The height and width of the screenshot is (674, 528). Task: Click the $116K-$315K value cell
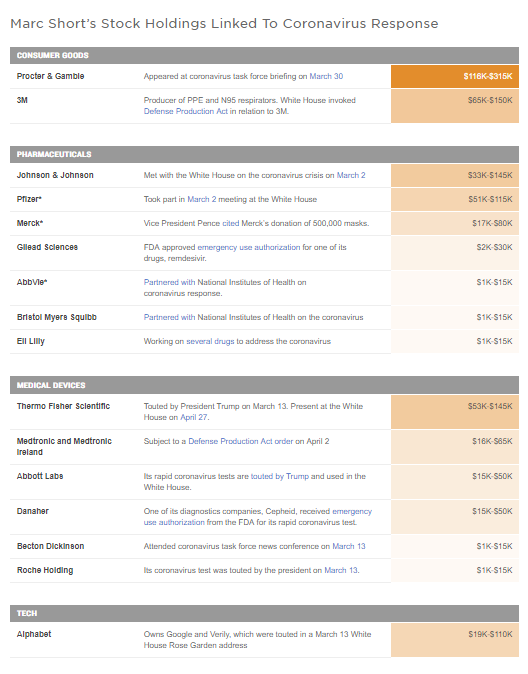coord(455,77)
